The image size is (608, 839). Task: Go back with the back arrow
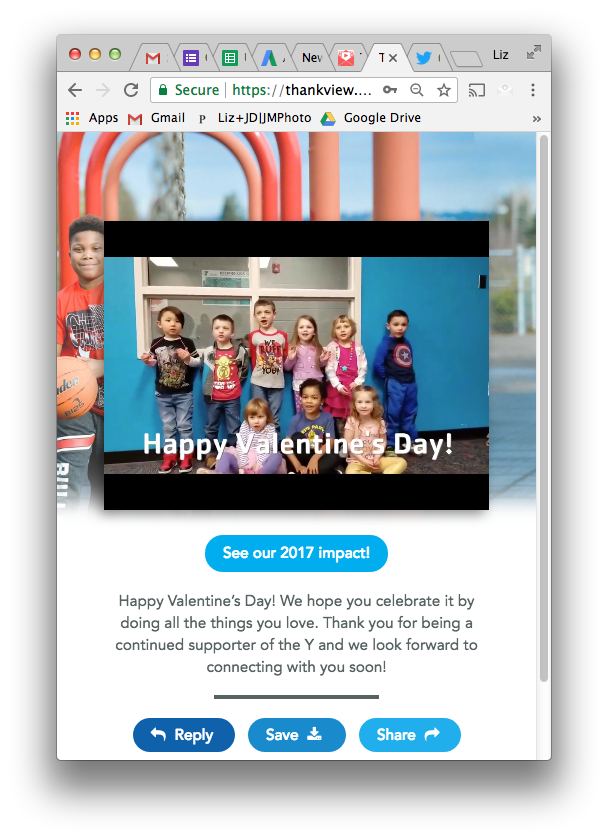tap(75, 90)
